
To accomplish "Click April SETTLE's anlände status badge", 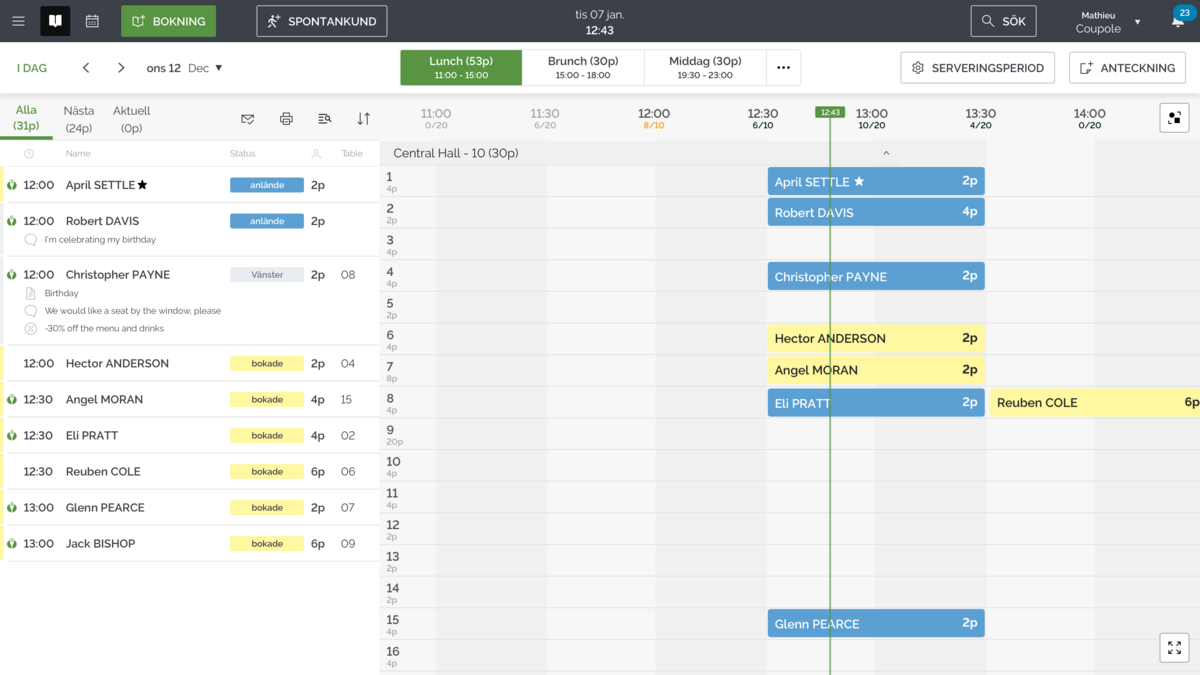I will (267, 185).
